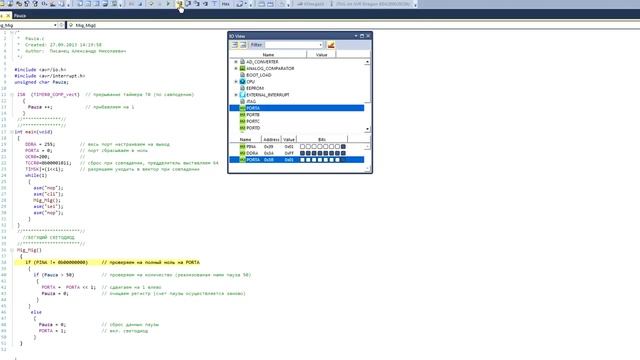Click expand-all icon in IO View toolbar
The image size is (640, 360).
(x=235, y=45)
